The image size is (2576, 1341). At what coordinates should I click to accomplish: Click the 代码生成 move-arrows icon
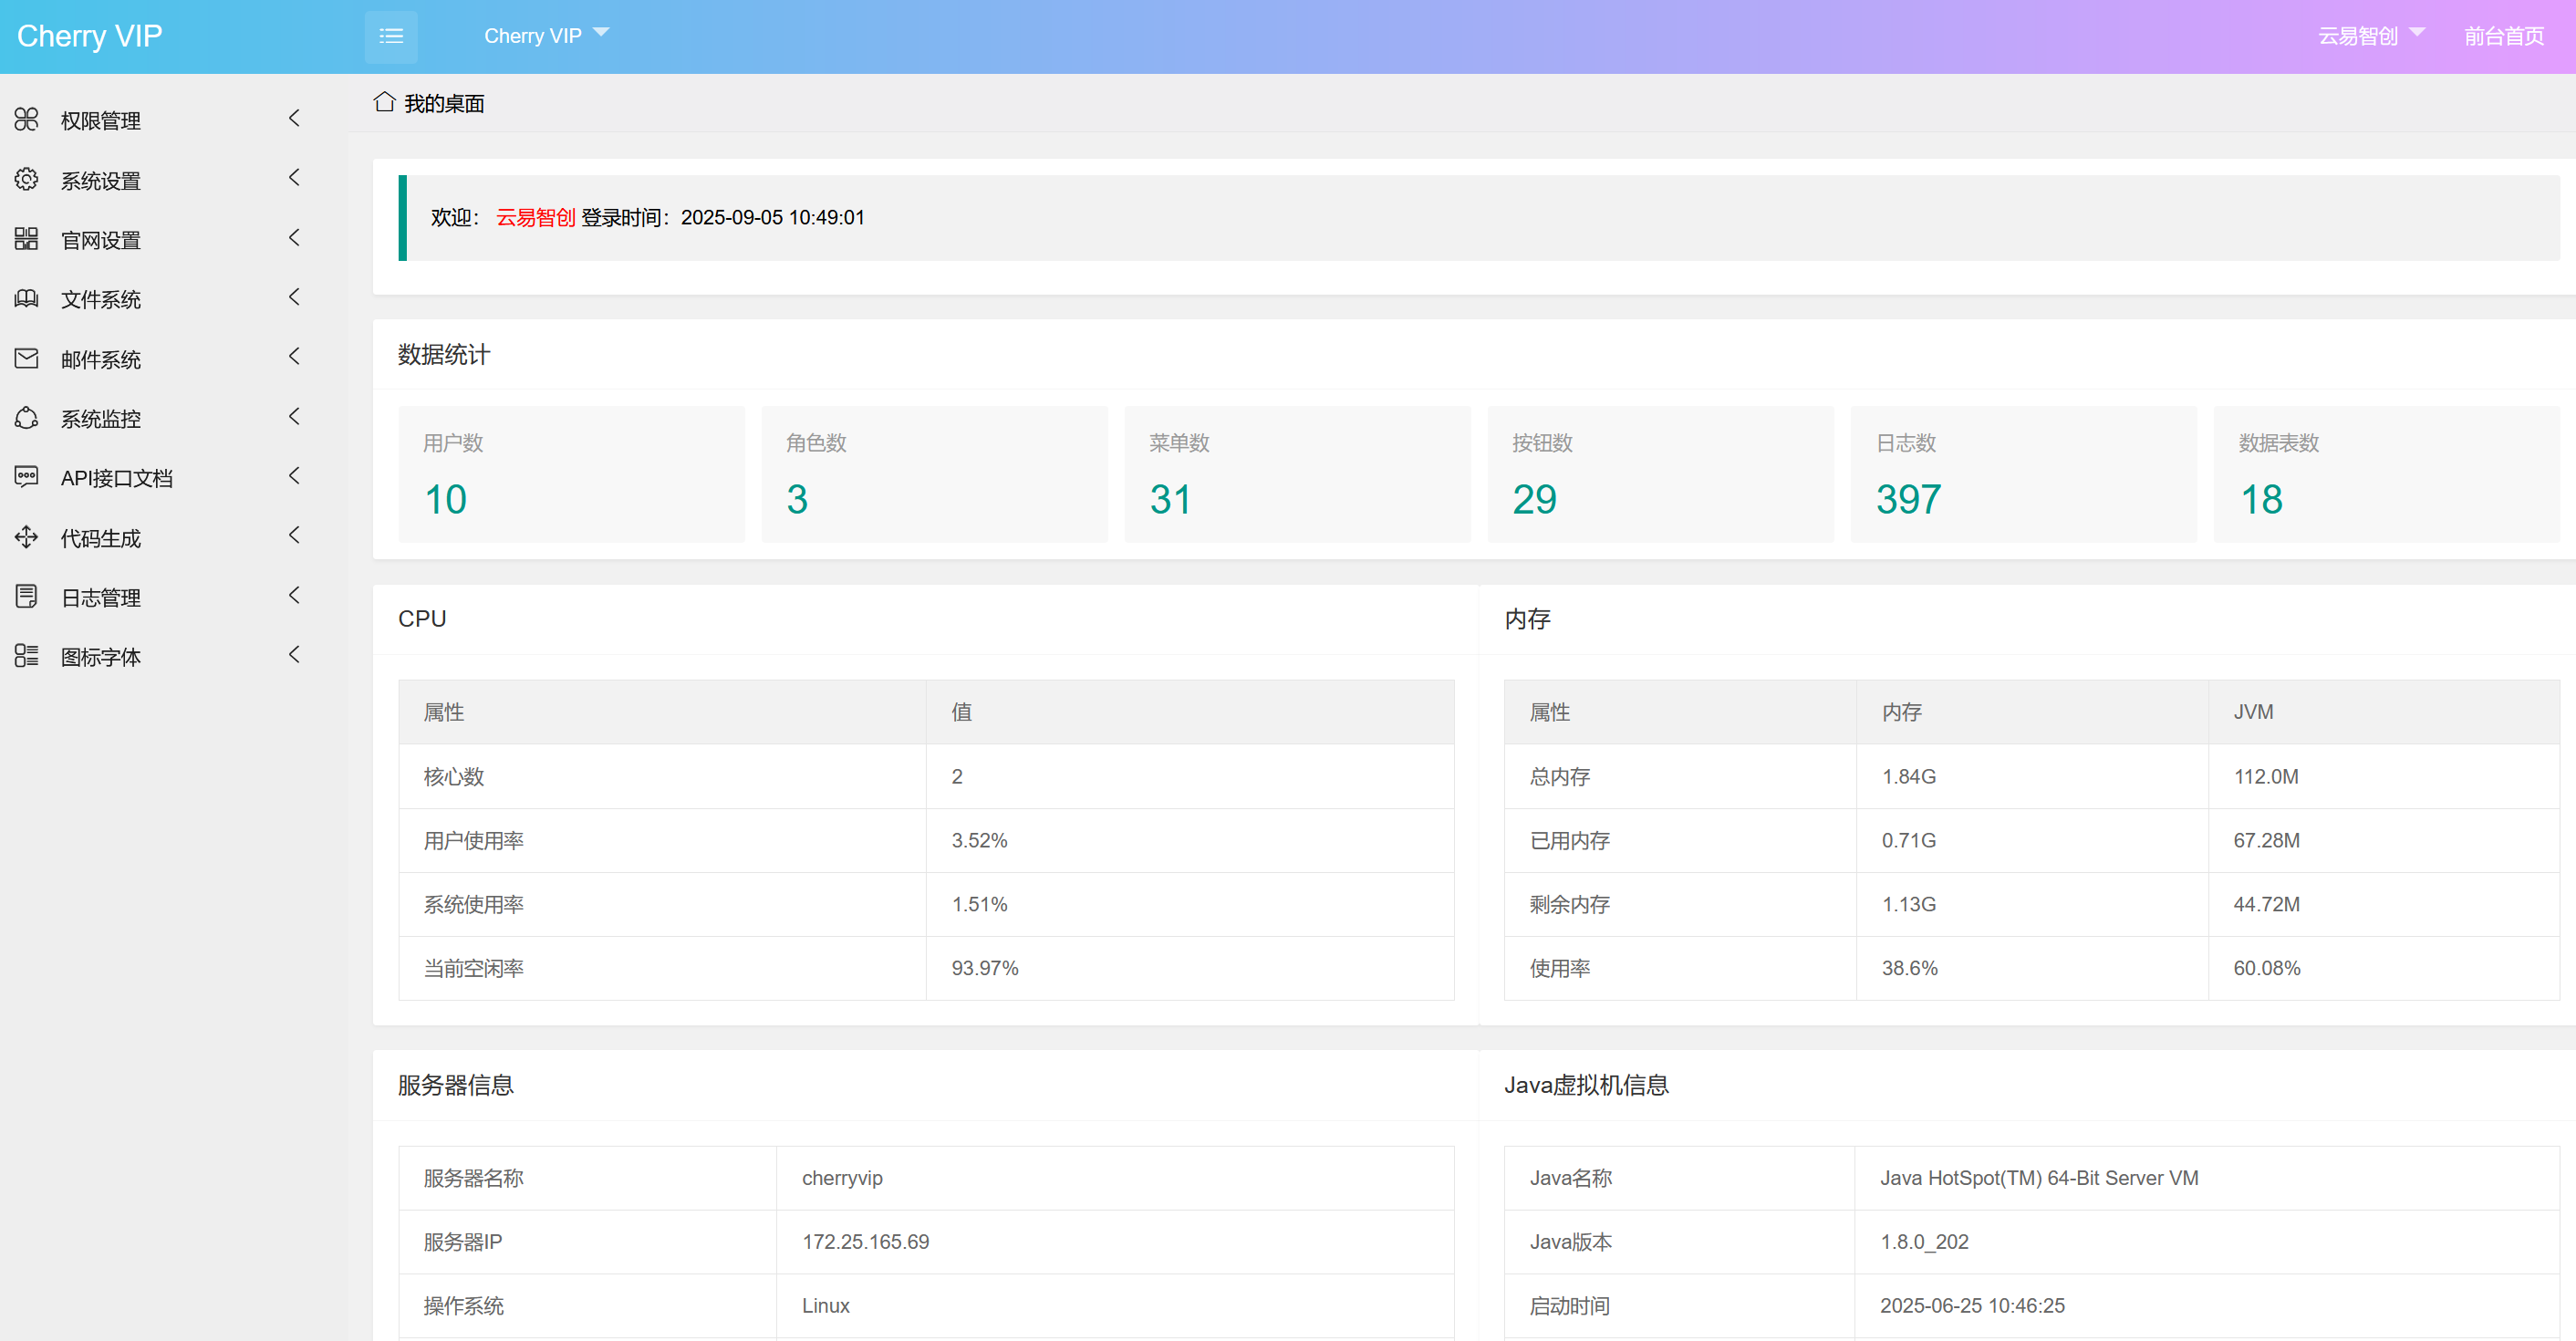coord(27,537)
